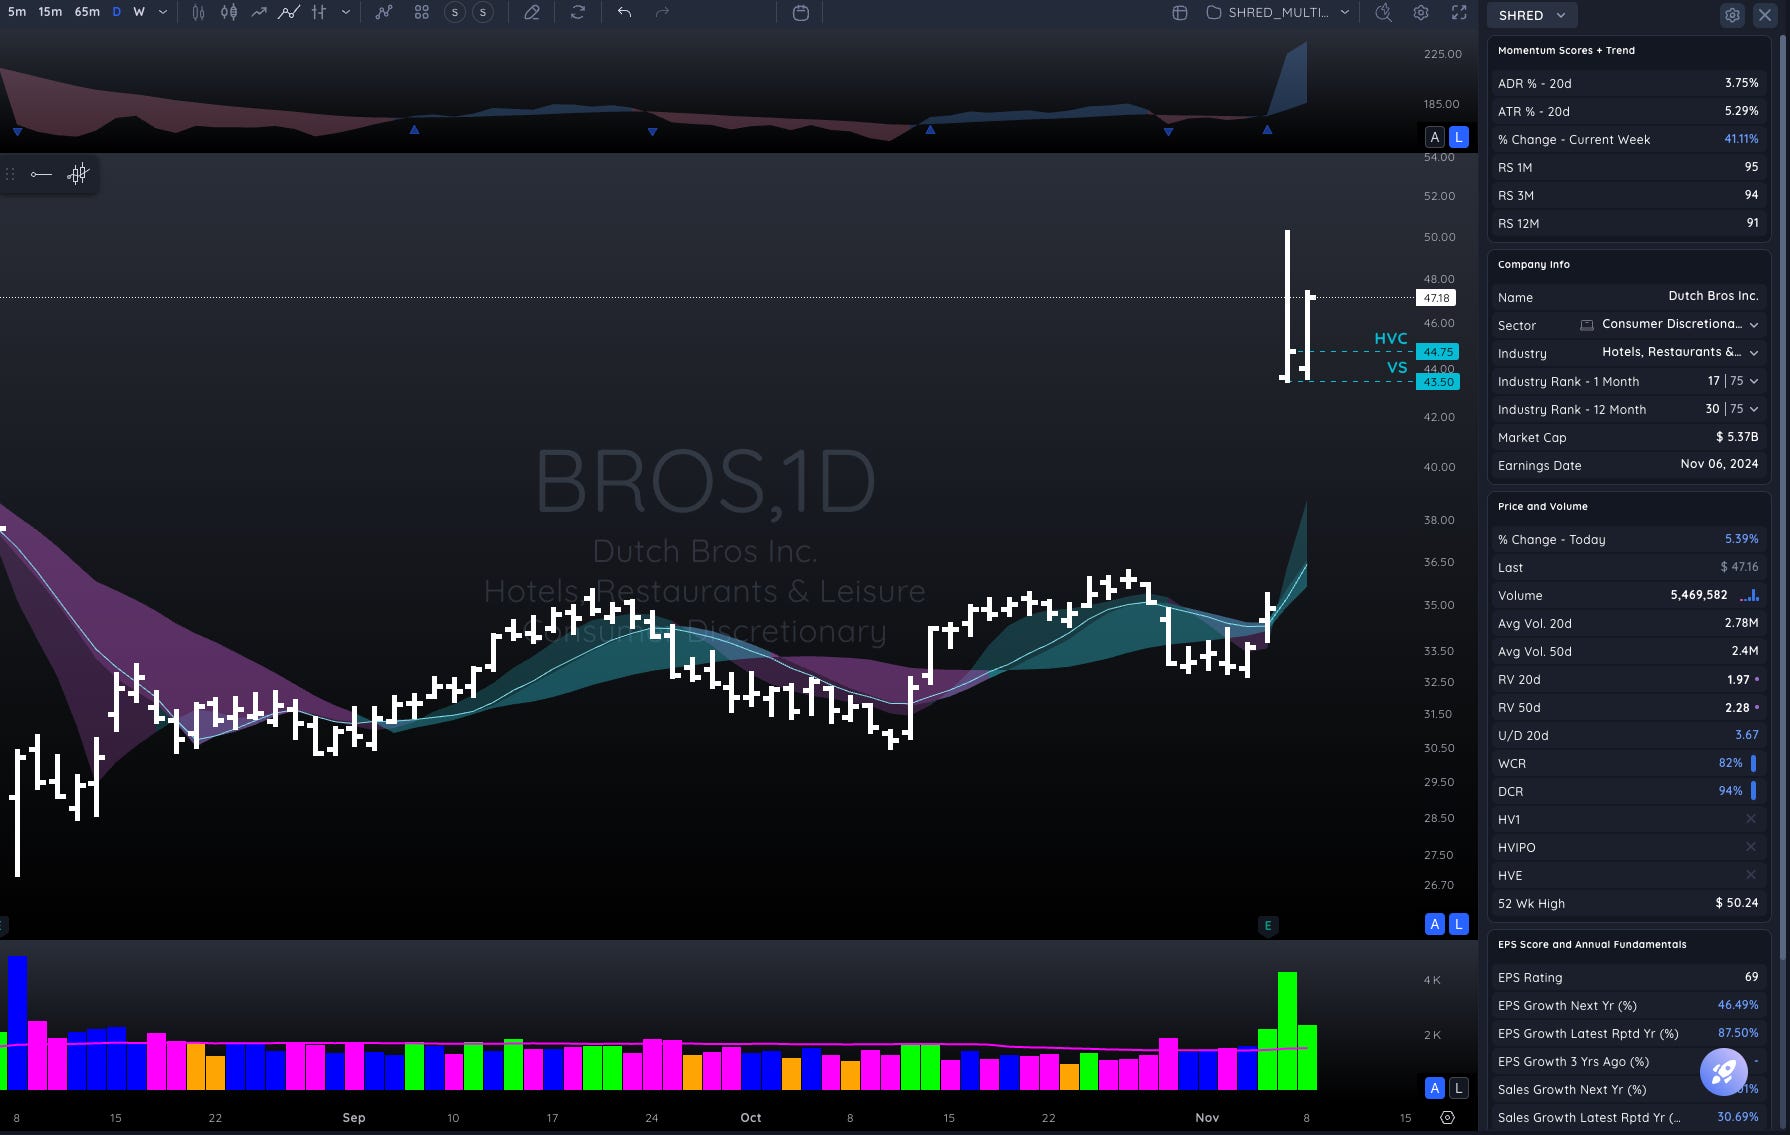The height and width of the screenshot is (1135, 1790).
Task: Activate the eraser tool
Action: [x=532, y=12]
